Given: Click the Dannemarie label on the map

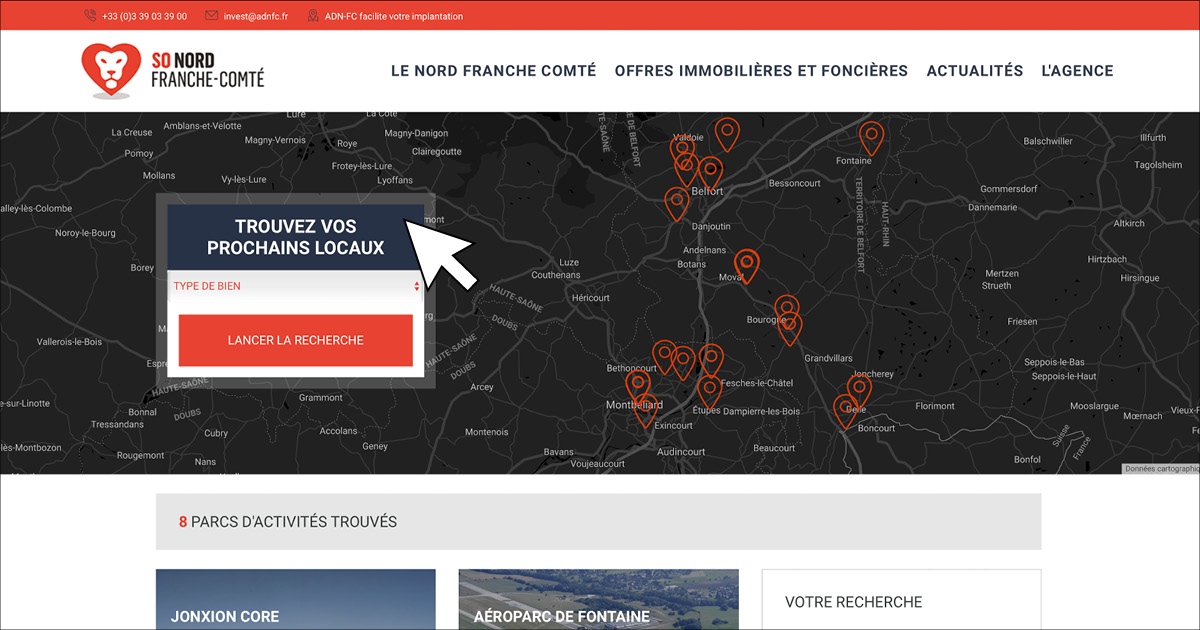Looking at the screenshot, I should point(992,207).
